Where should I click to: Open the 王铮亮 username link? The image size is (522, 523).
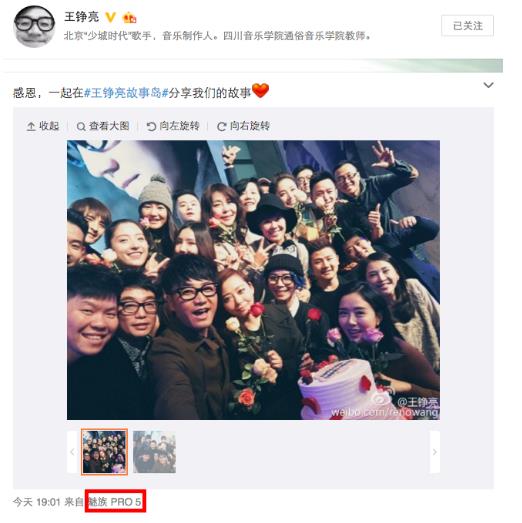81,17
